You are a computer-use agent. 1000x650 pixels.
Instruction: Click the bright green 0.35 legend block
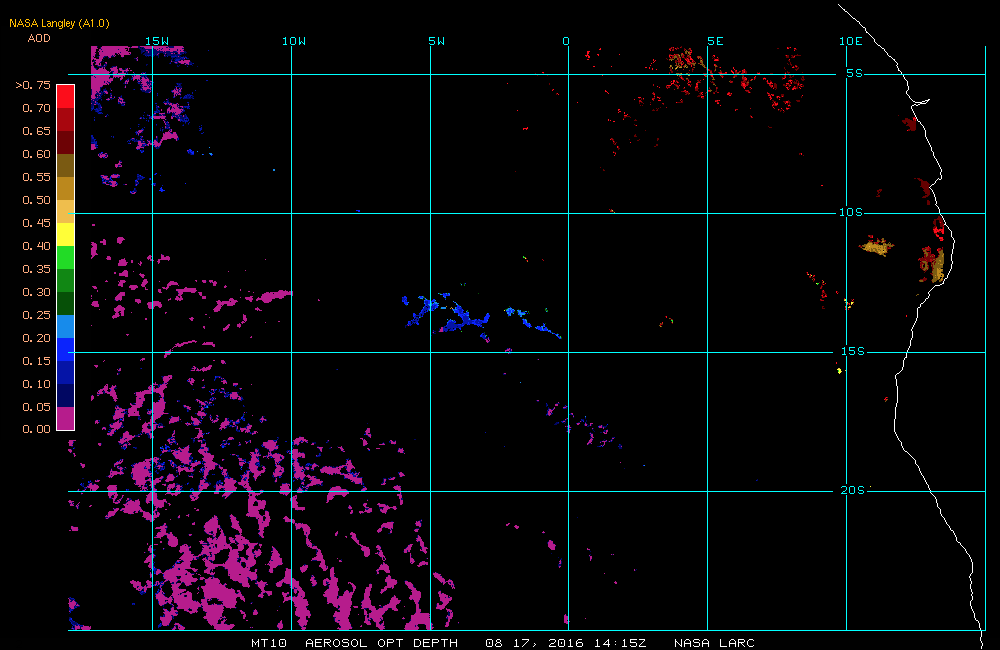[66, 257]
